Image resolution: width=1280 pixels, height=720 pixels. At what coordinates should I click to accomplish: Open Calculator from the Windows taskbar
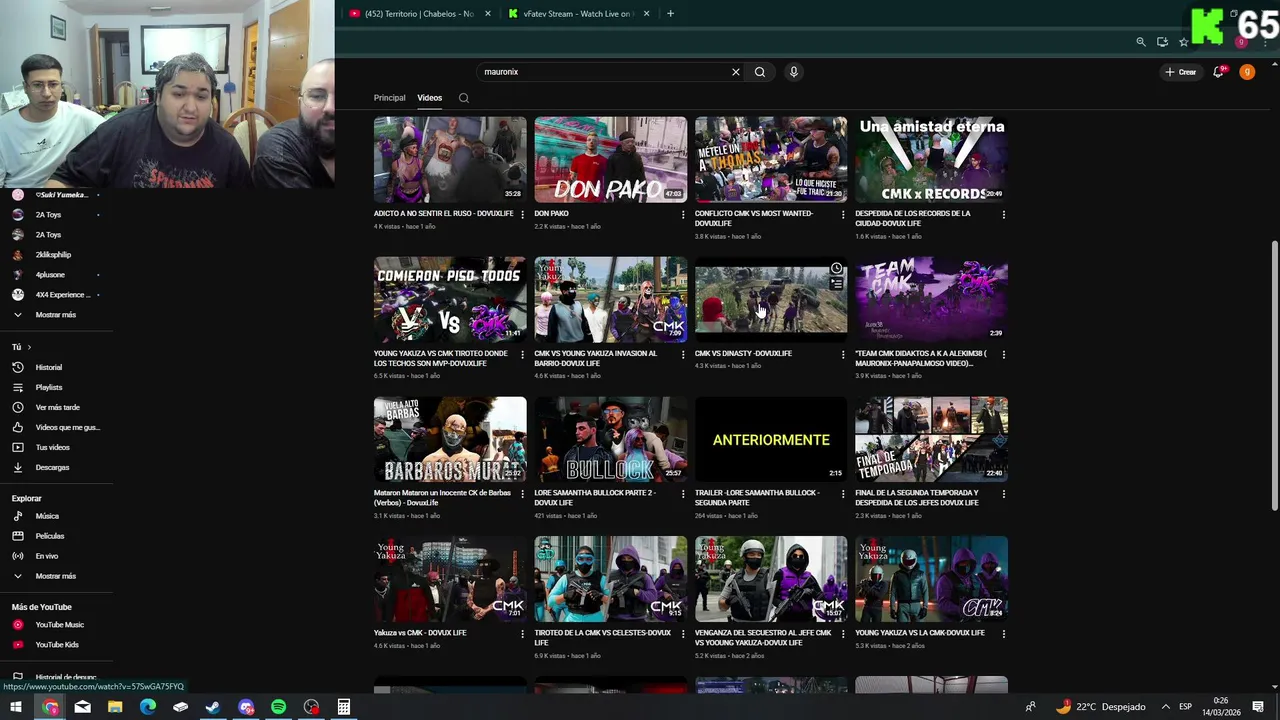[x=344, y=707]
